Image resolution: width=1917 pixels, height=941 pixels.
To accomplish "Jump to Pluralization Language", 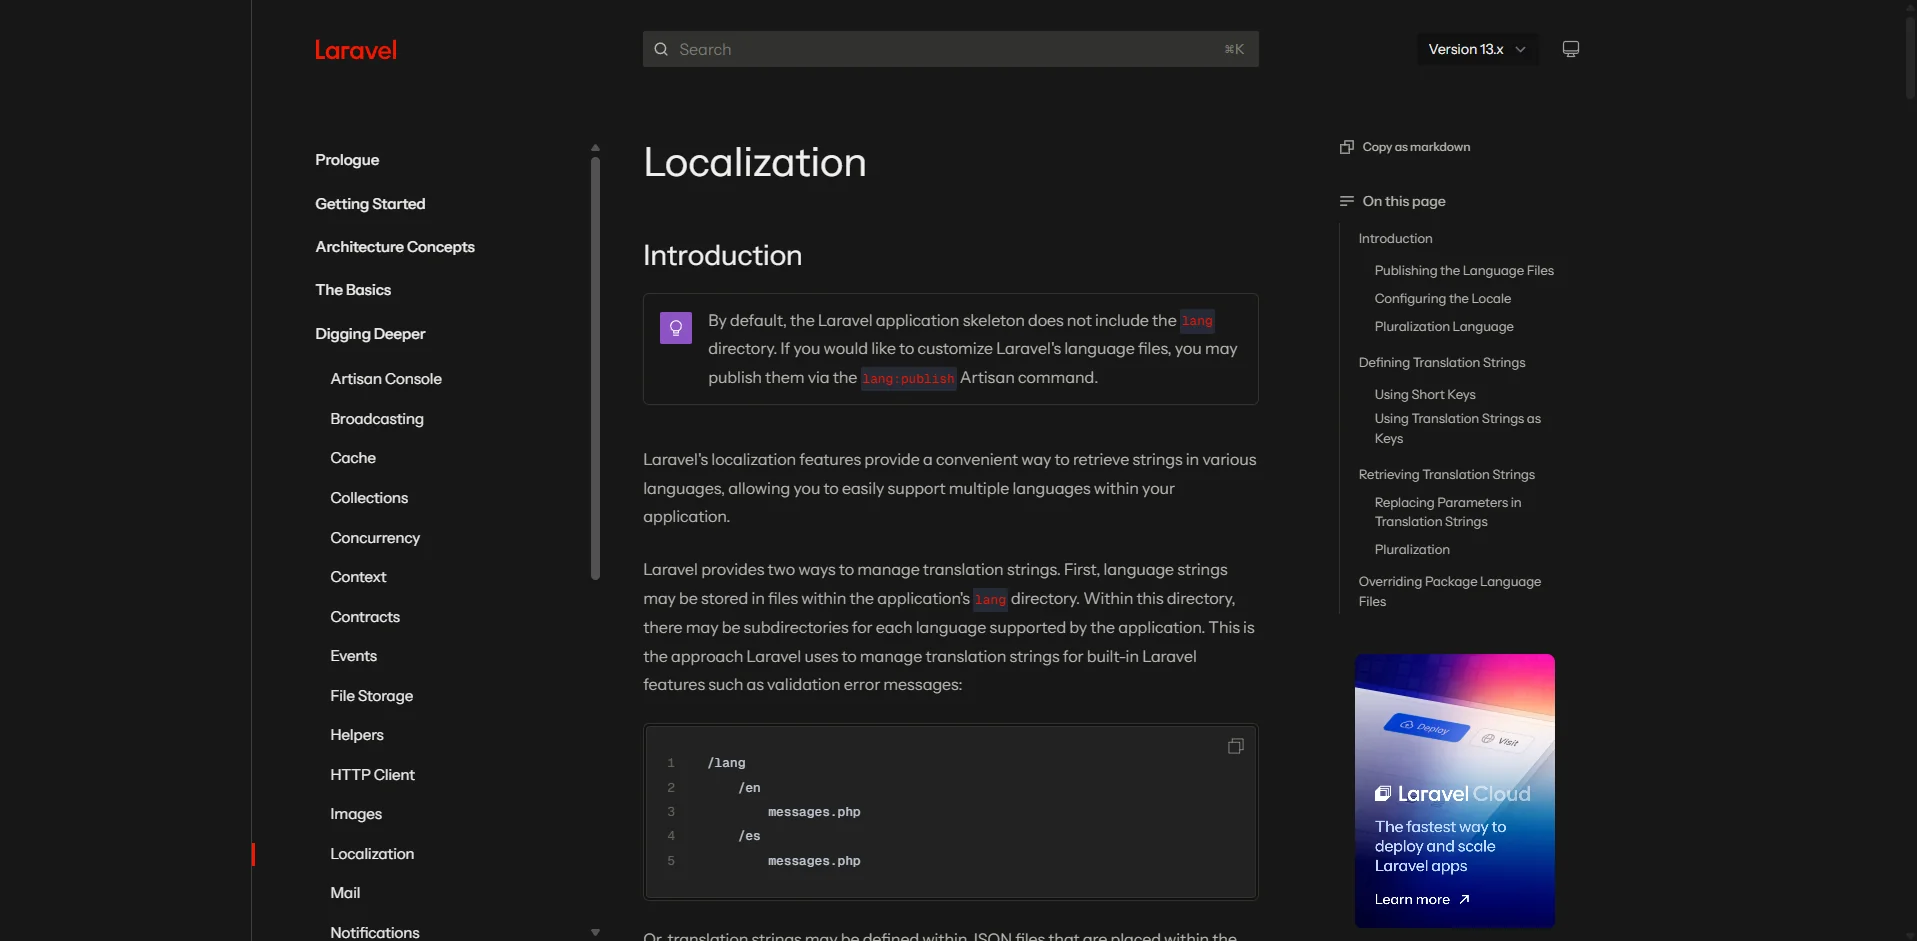I will (1443, 327).
